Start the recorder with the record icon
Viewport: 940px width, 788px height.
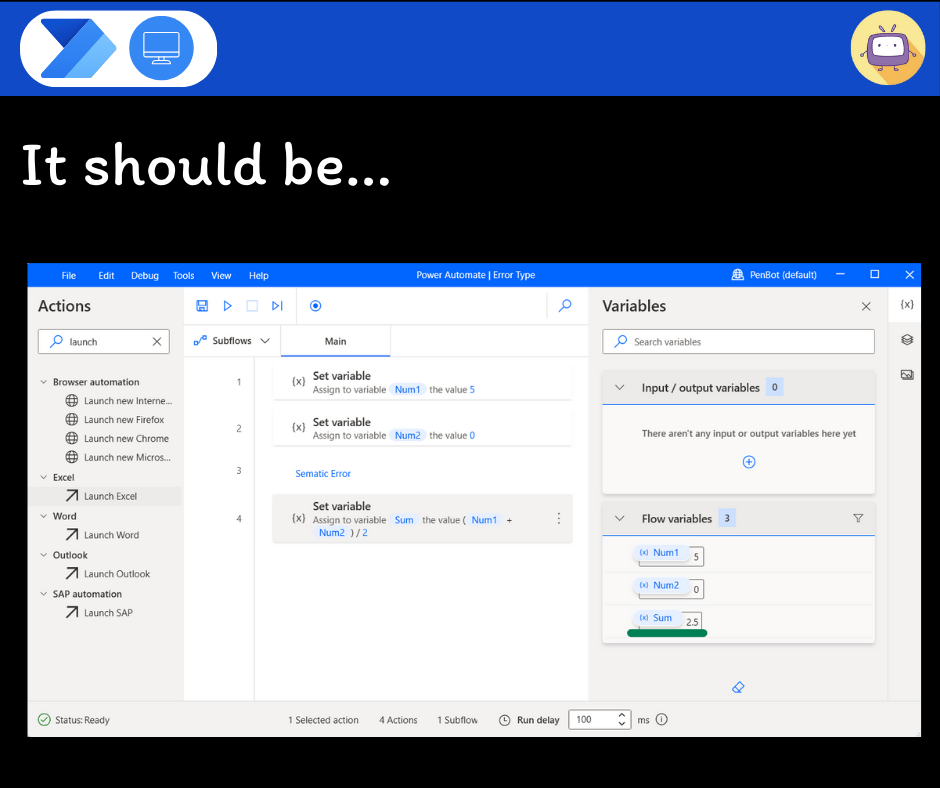[316, 306]
